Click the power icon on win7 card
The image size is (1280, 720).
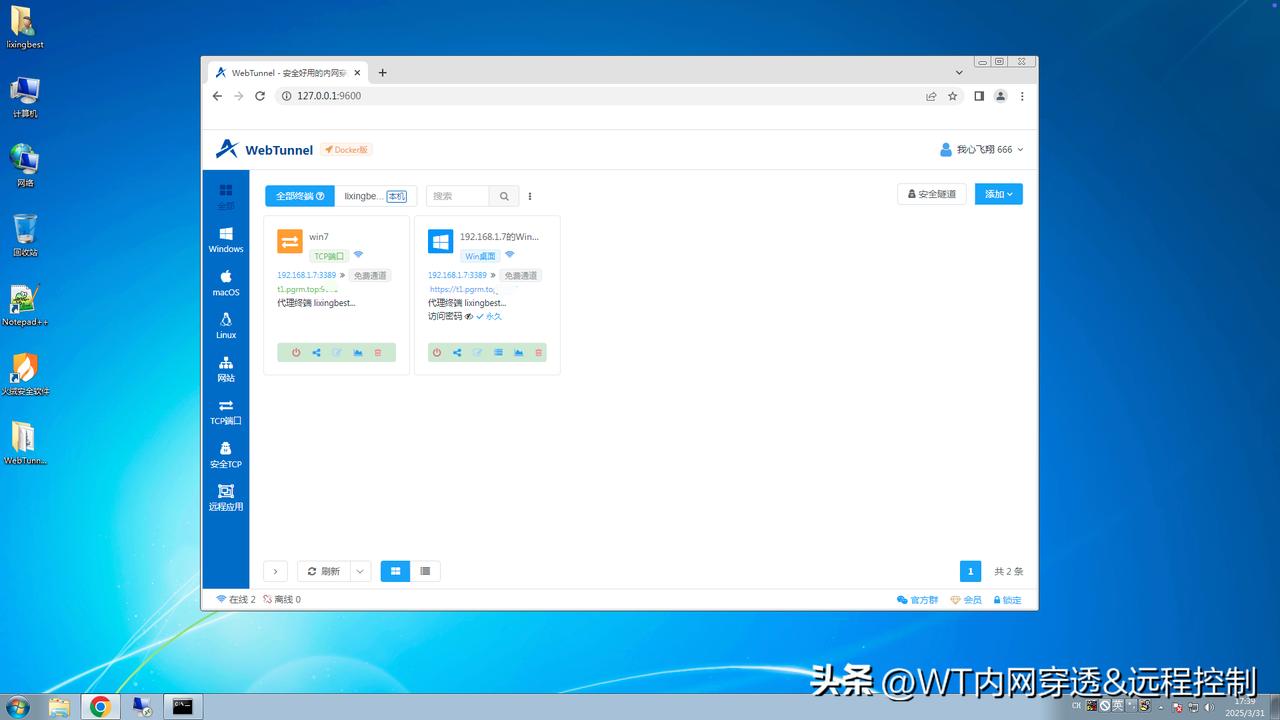pos(296,352)
